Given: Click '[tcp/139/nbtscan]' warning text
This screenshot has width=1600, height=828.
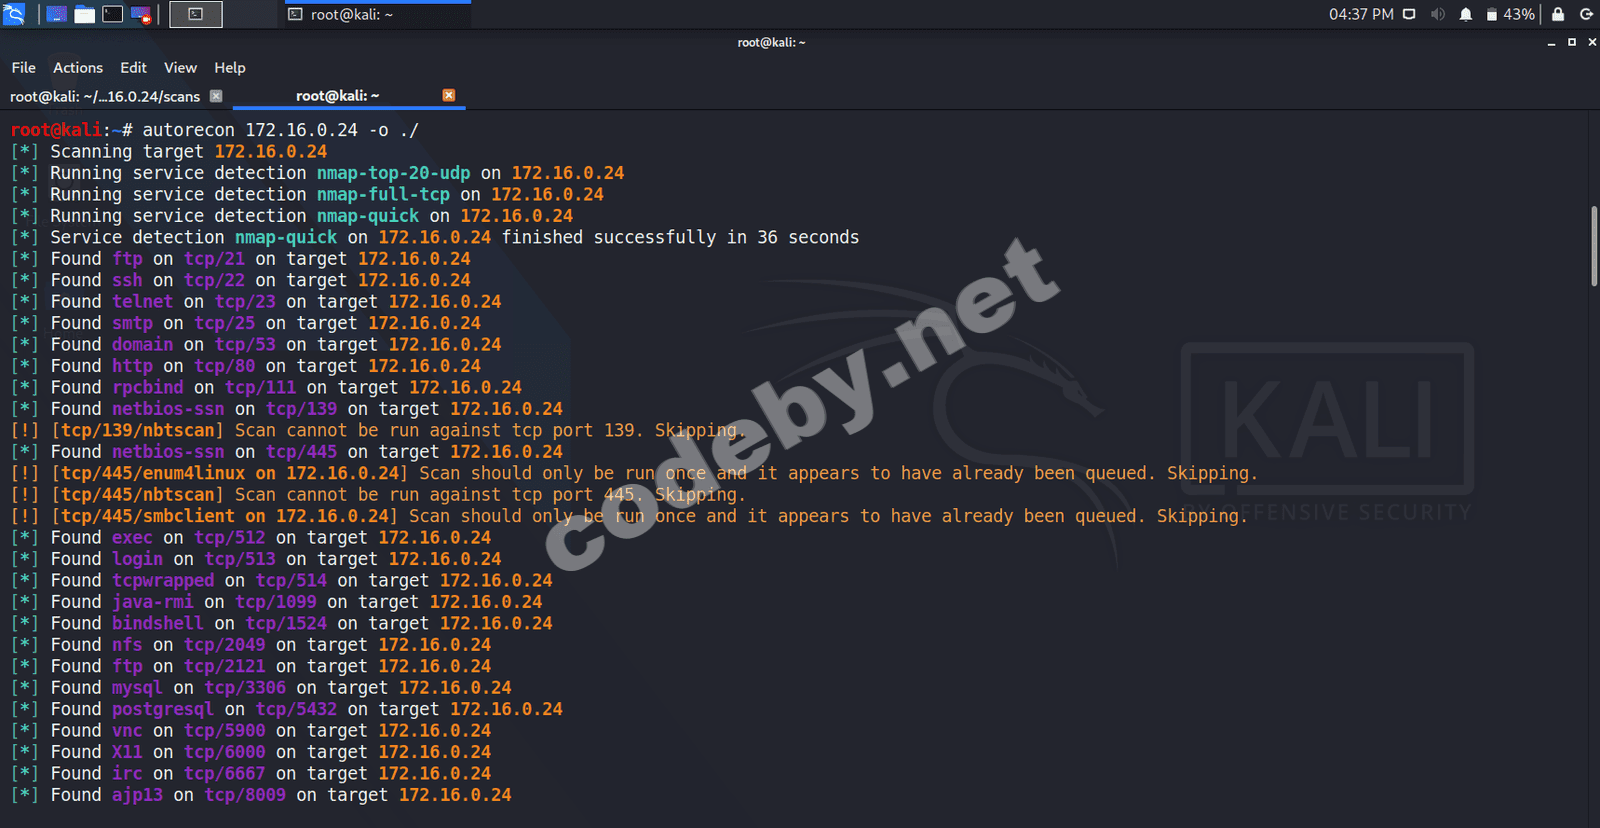Looking at the screenshot, I should (x=137, y=430).
